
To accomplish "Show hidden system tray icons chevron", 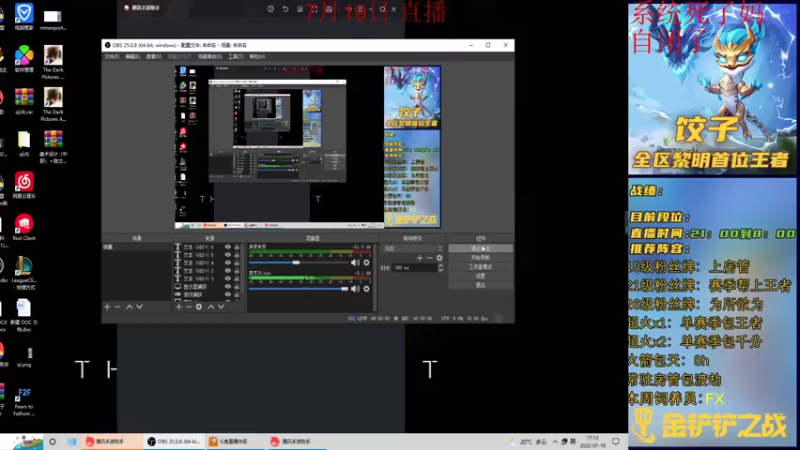I will coord(555,442).
